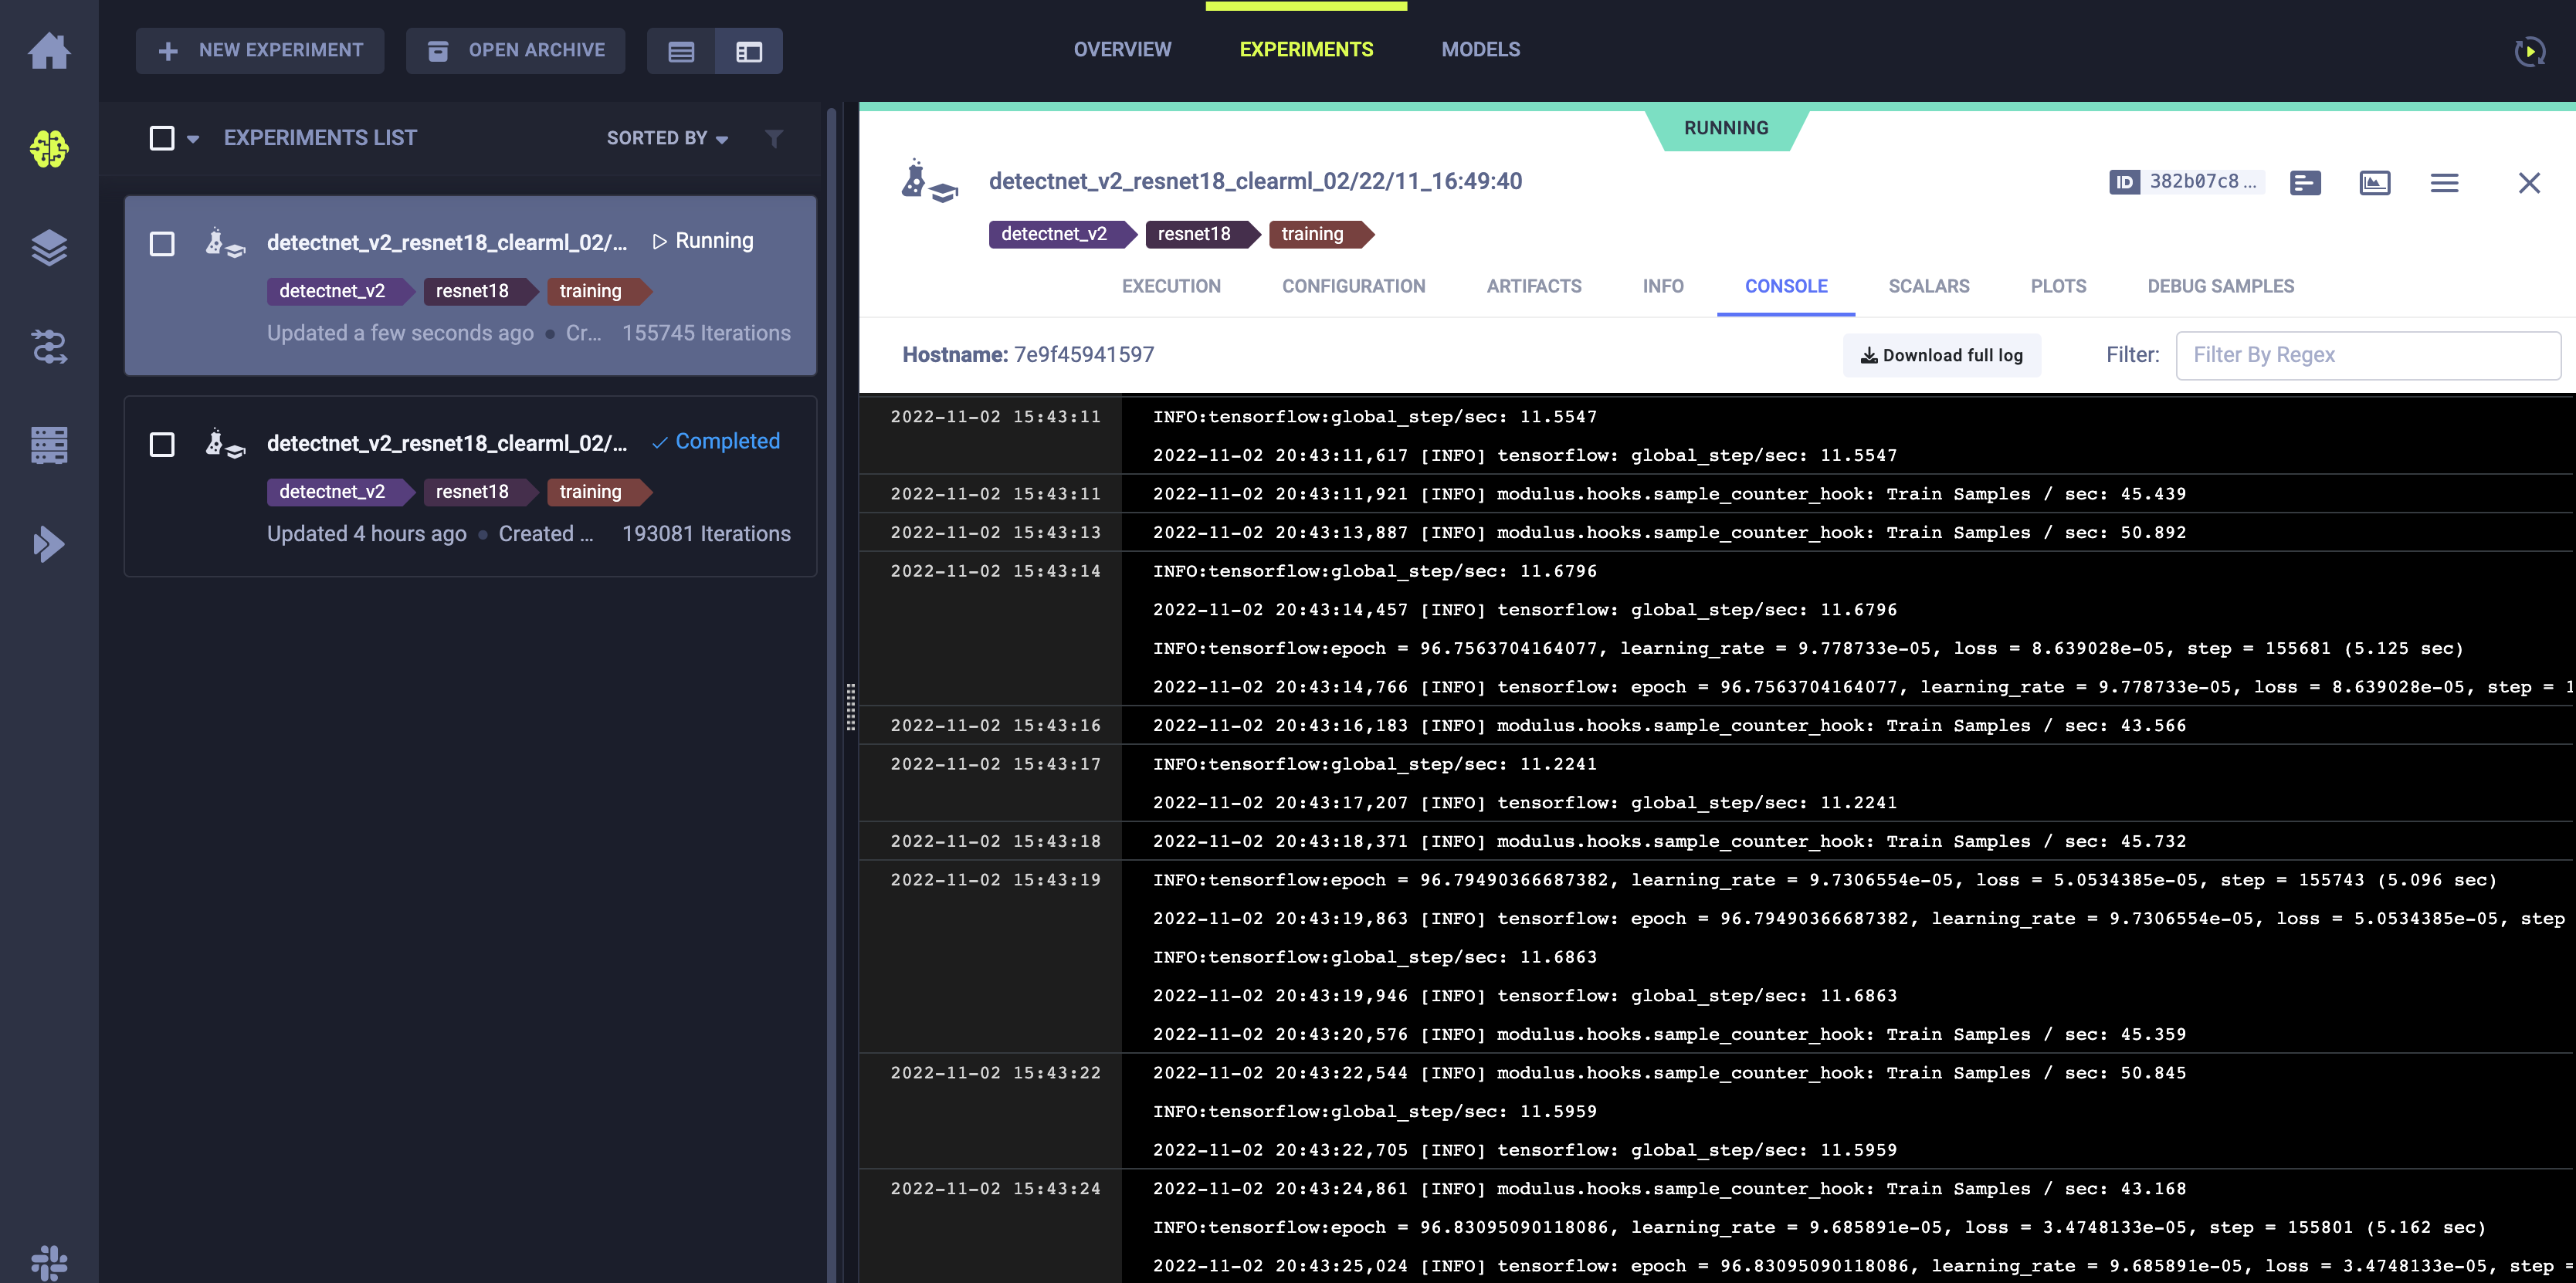Check the Completed experiment checkbox

coord(162,444)
